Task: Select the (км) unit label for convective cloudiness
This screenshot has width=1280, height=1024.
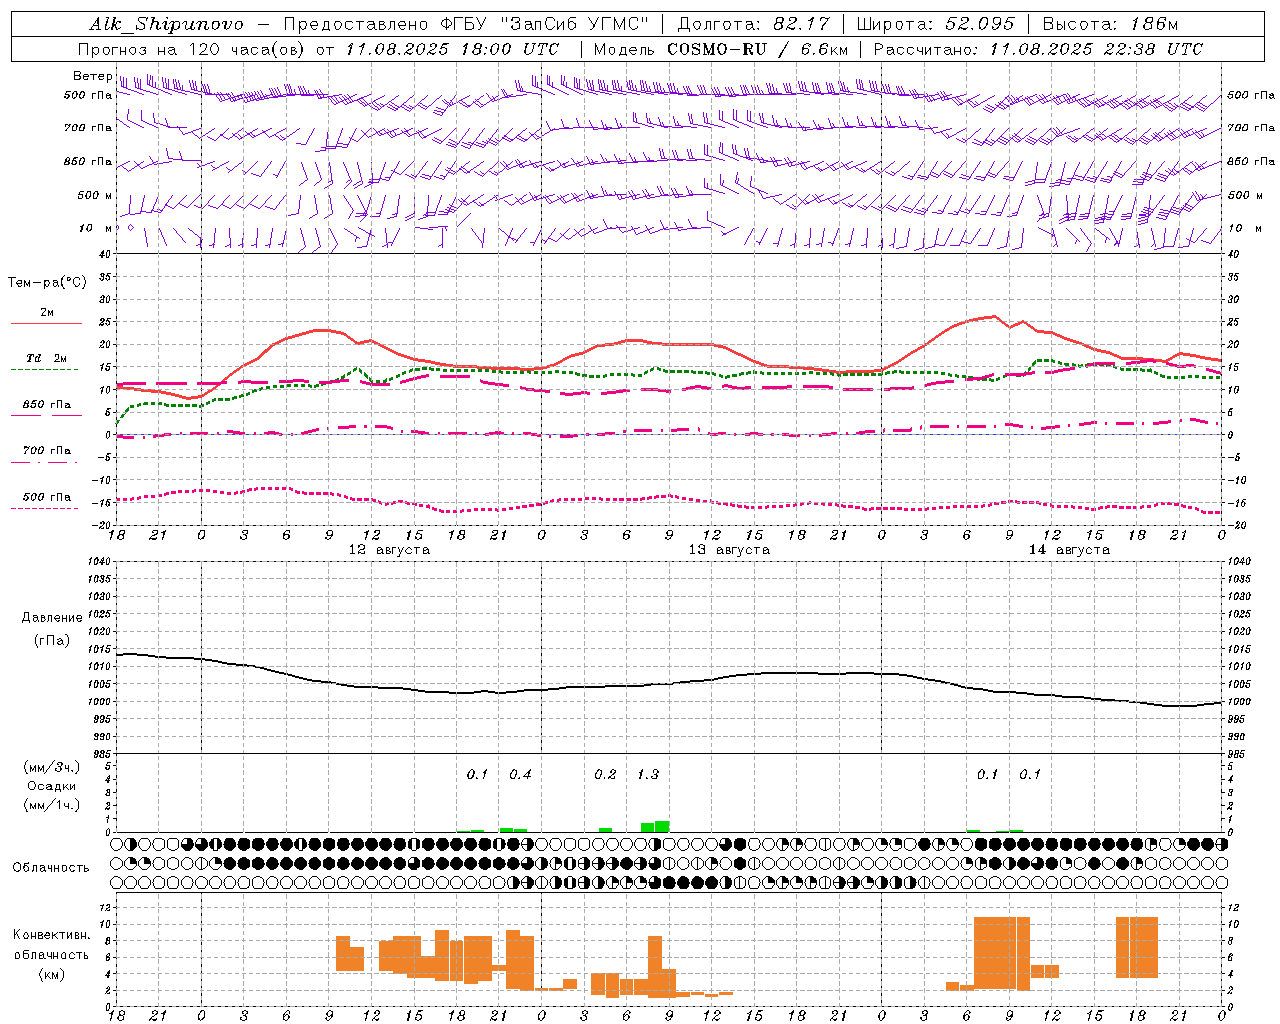Action: 52,974
